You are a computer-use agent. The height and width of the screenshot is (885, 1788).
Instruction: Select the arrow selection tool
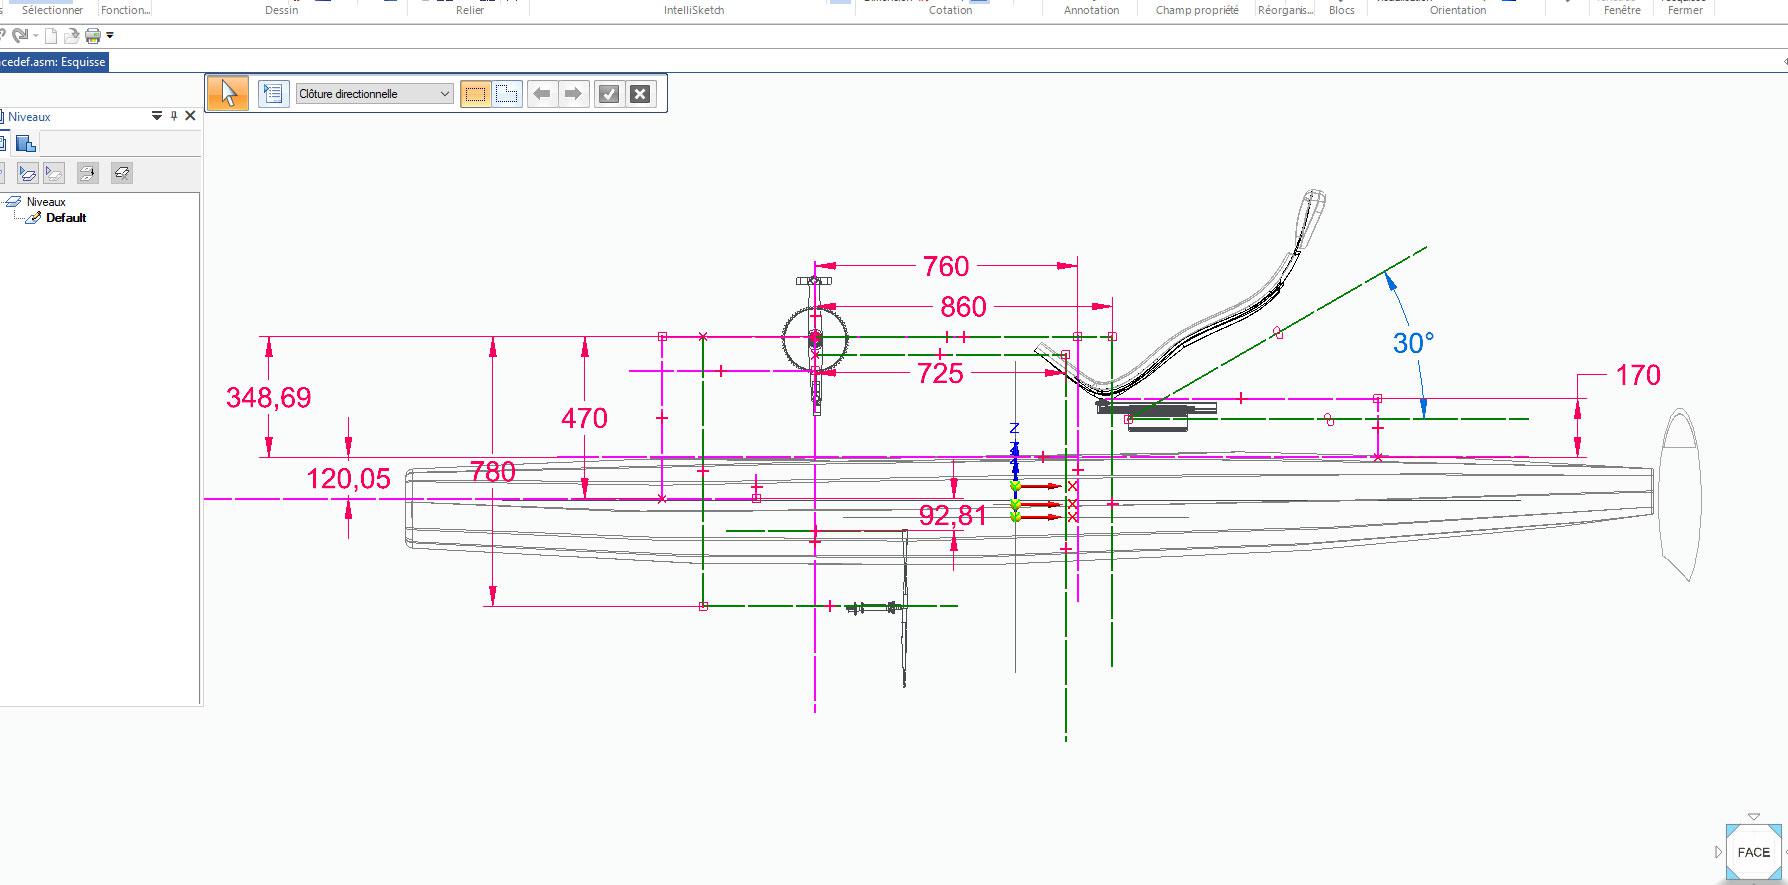pos(228,94)
